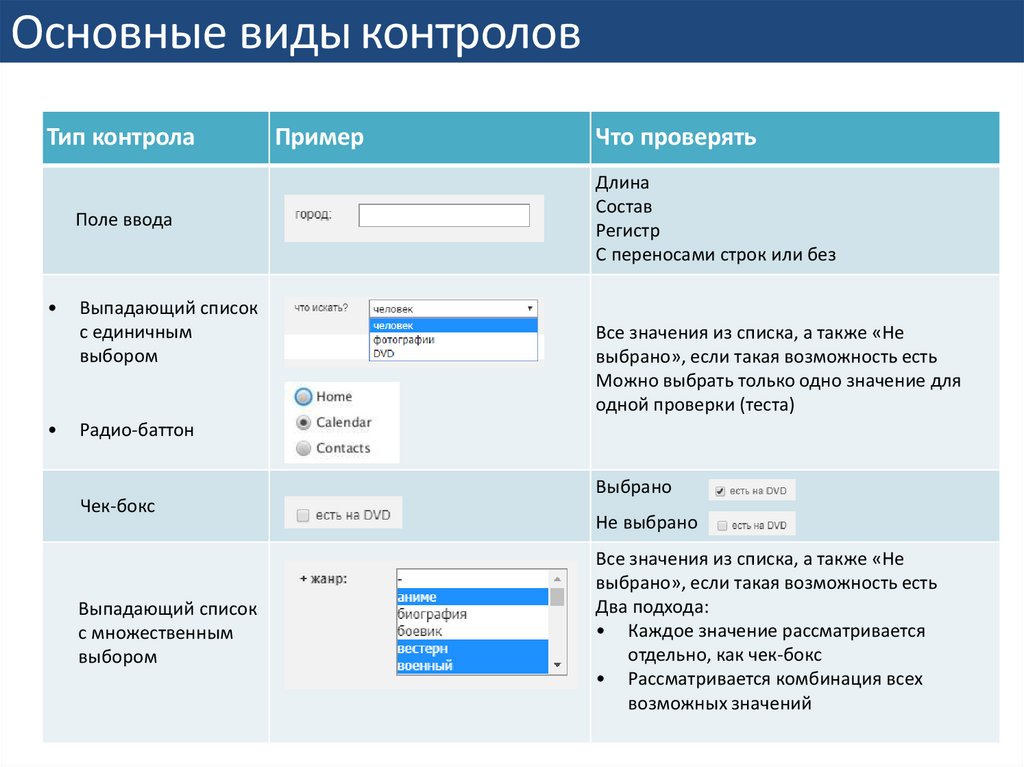Viewport: 1024px width, 767px height.
Task: Select военный in the genre list
Action: [473, 665]
